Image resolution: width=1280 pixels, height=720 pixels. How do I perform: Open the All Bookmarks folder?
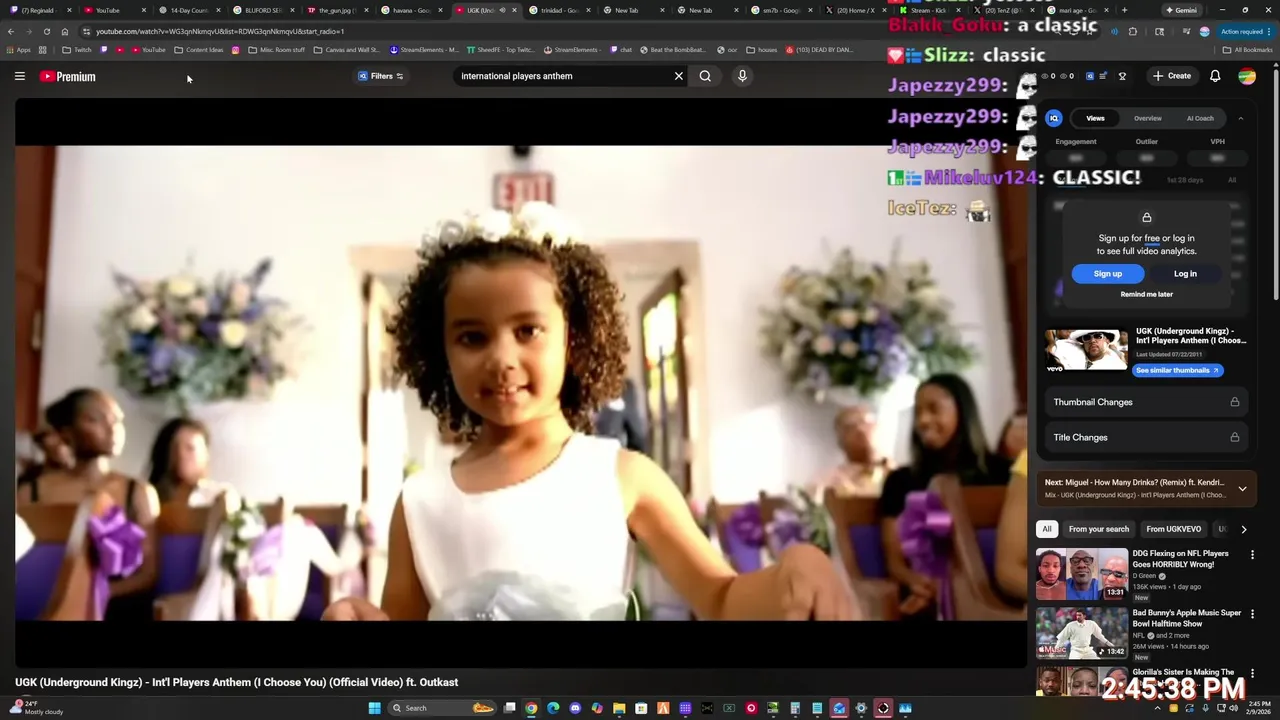click(1248, 49)
